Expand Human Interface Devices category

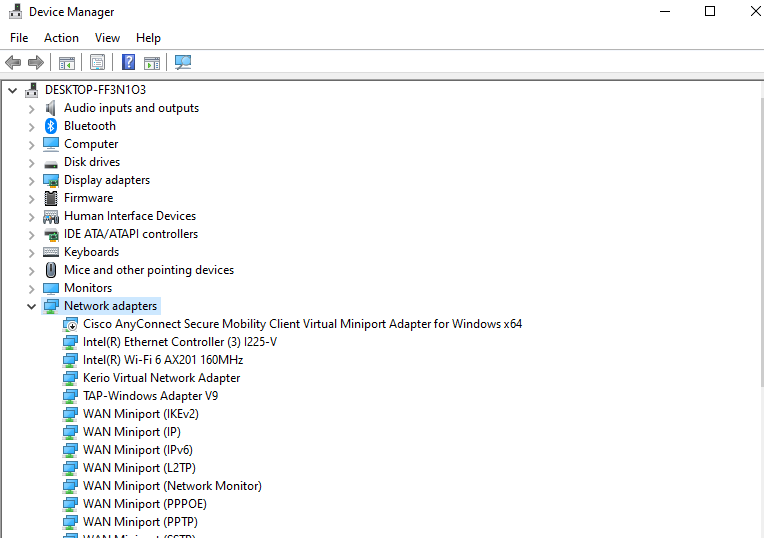point(32,217)
